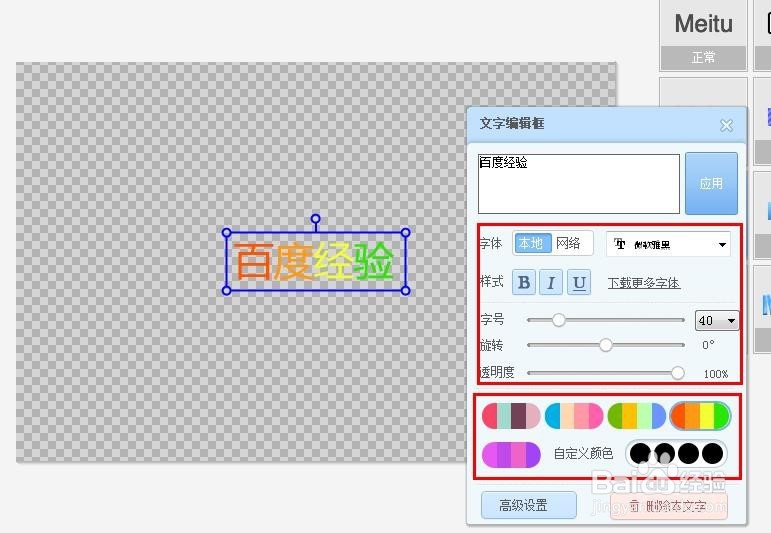Click the bottom-right text box resize handle
The image size is (771, 533).
[405, 291]
